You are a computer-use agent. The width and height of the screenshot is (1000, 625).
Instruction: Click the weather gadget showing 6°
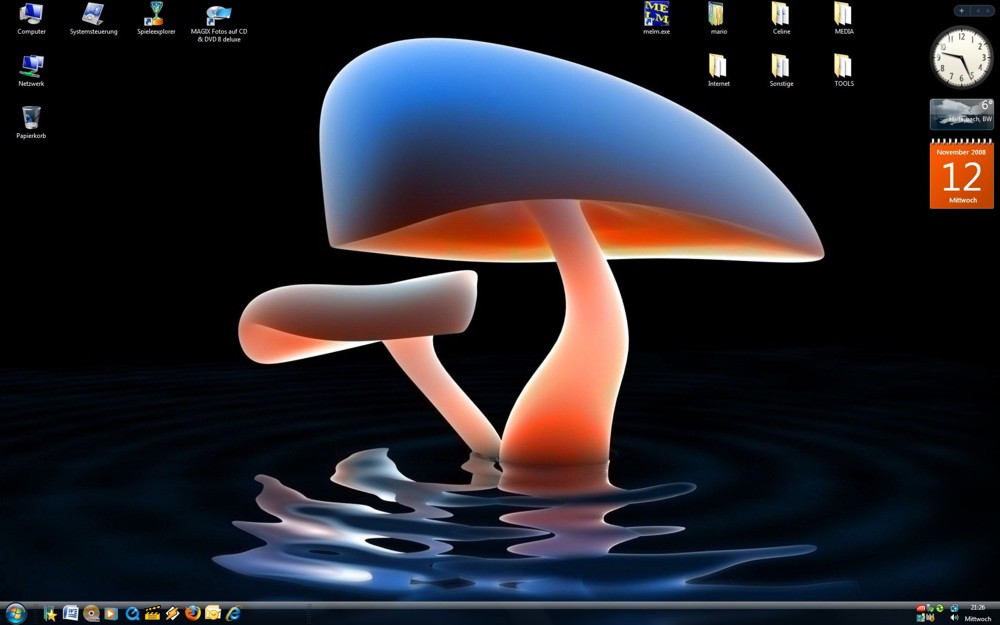[x=961, y=114]
